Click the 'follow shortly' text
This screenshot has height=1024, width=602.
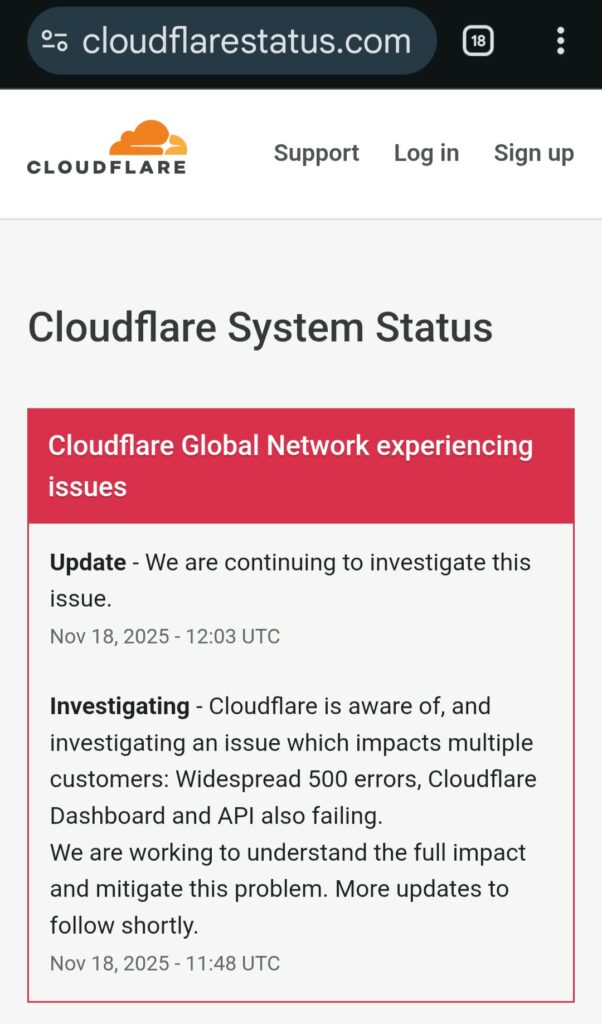point(124,926)
